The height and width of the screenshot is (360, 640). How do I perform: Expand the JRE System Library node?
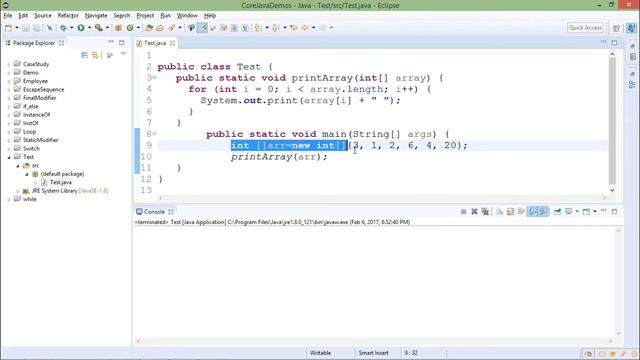pyautogui.click(x=18, y=191)
